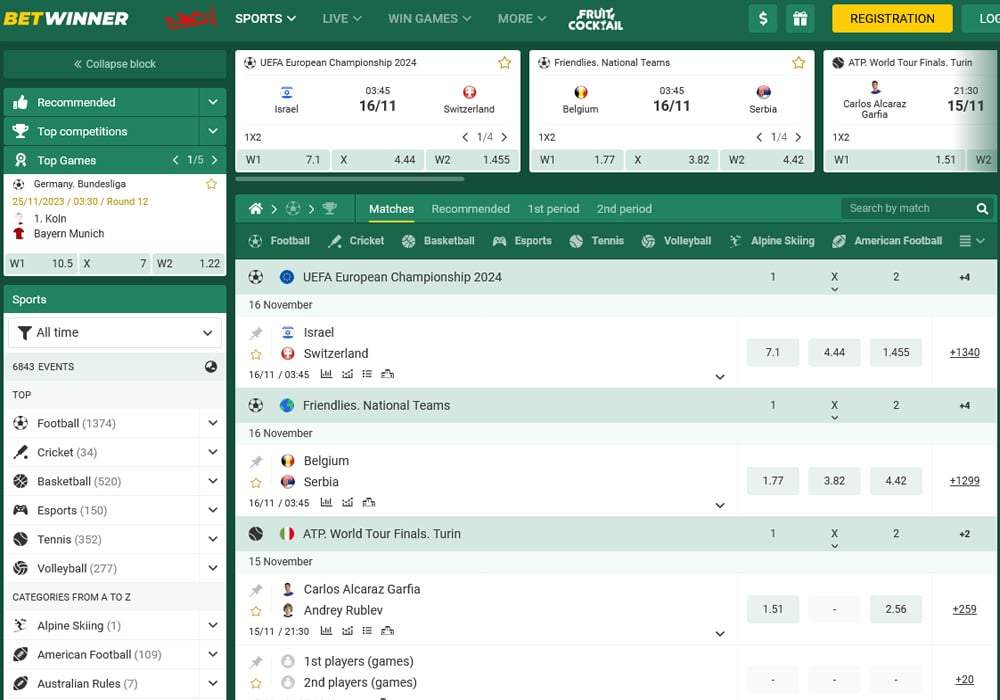Click the horizontal carousel scrollbar
Viewport: 1000px width, 700px height.
[350, 179]
